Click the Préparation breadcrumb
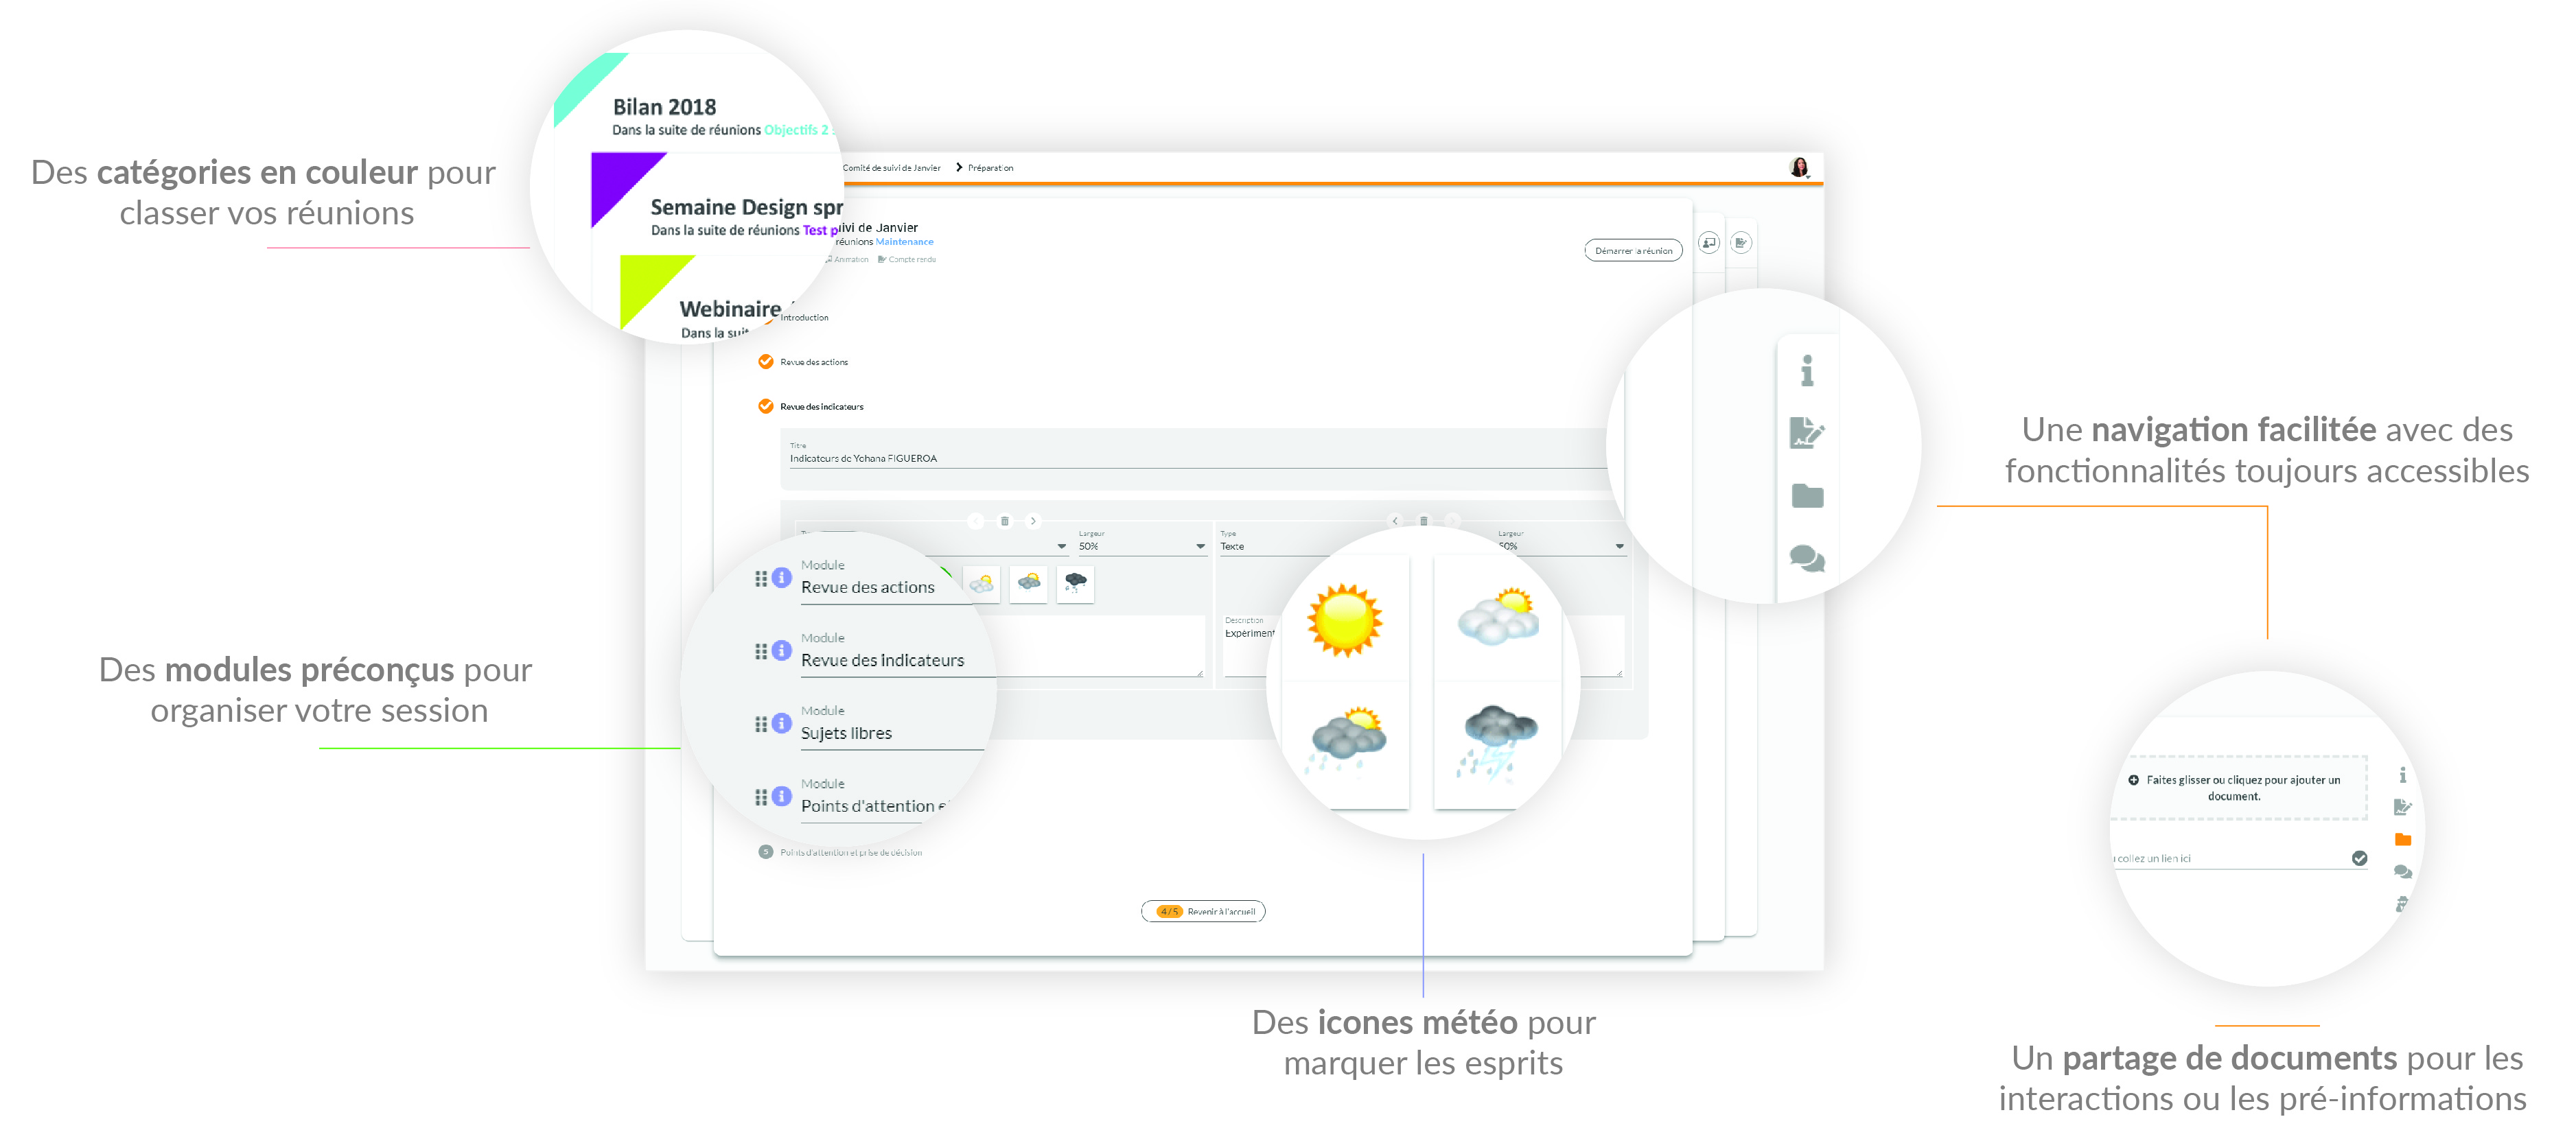This screenshot has width=2576, height=1141. [990, 168]
